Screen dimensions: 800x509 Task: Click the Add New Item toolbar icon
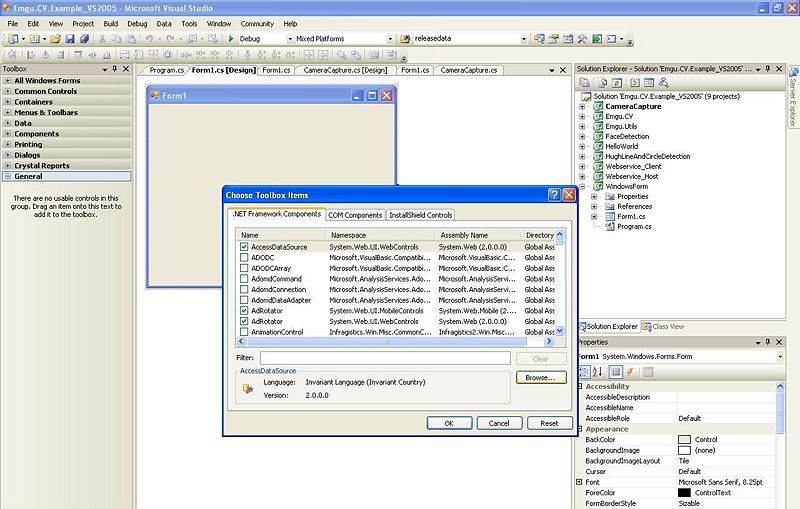coord(34,39)
